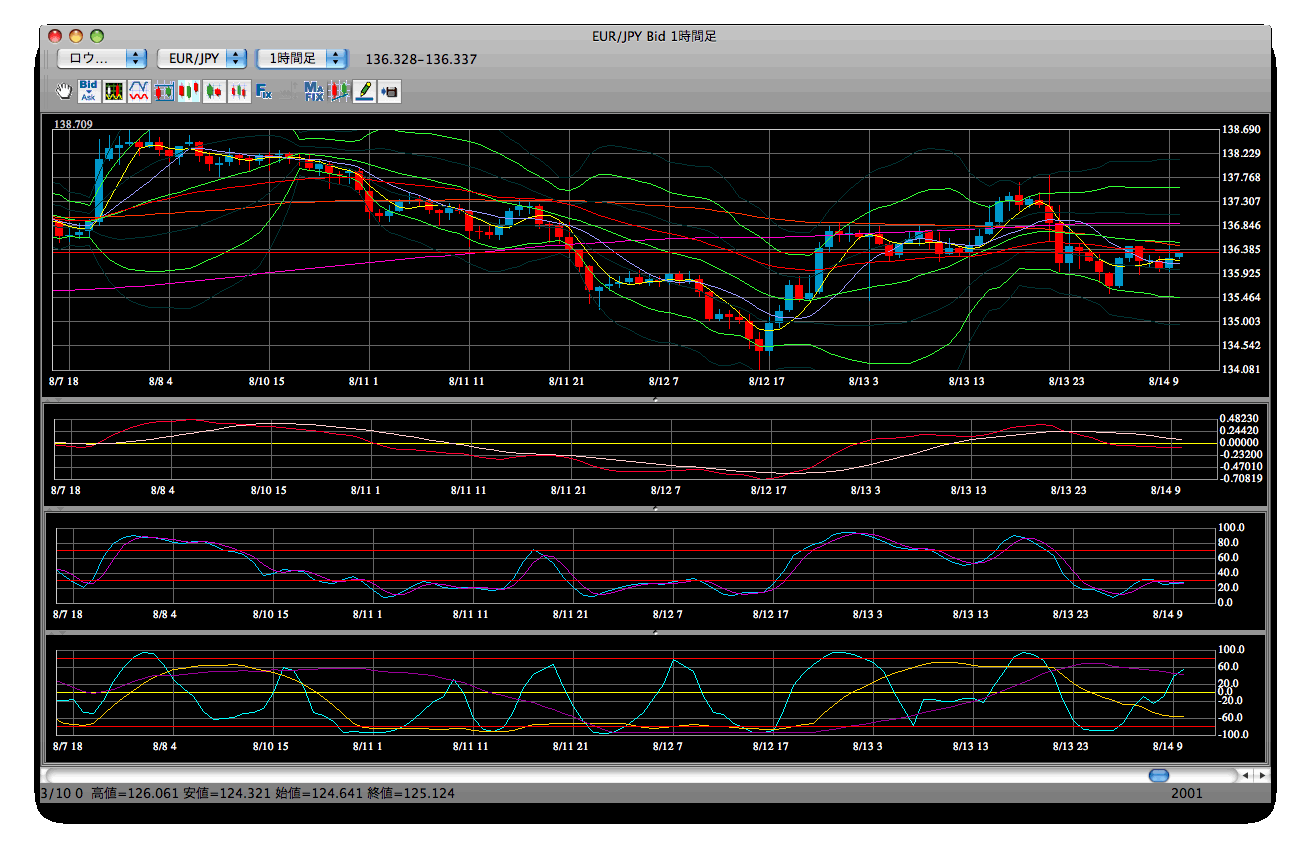Click the scrollbar right arrow button
This screenshot has width=1311, height=858.
(1262, 775)
